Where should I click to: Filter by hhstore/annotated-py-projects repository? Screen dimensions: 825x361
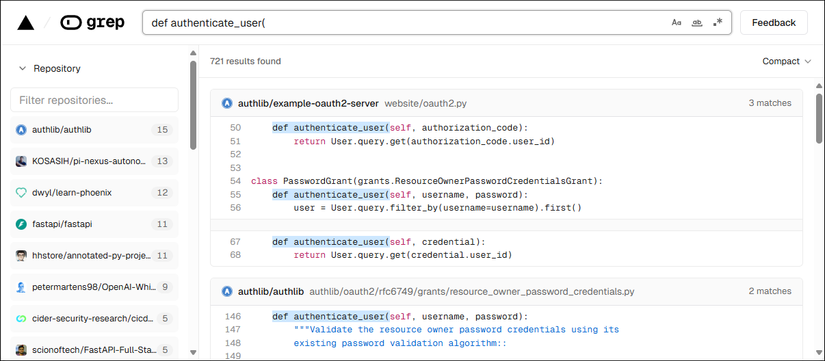pos(94,256)
